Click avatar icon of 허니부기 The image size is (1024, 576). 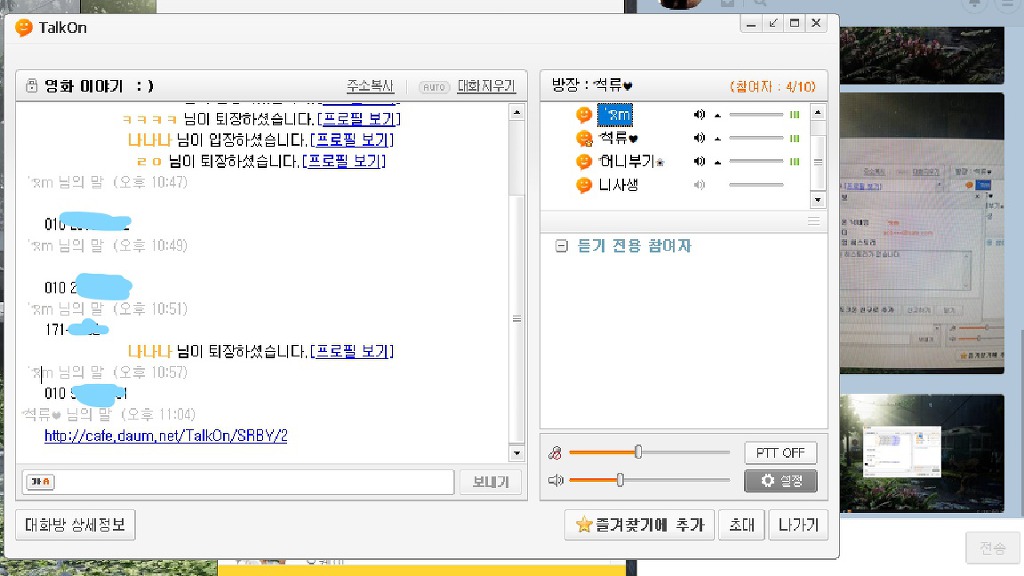584,161
